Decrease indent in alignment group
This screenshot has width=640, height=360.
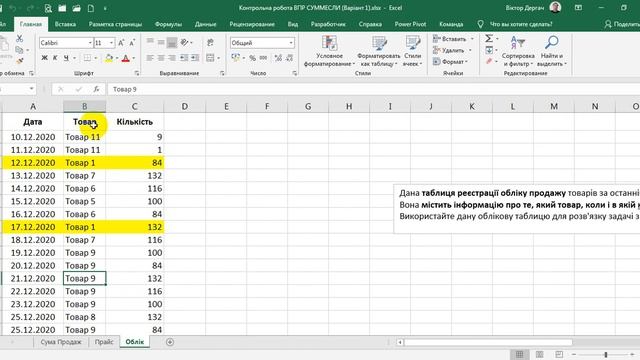click(184, 58)
